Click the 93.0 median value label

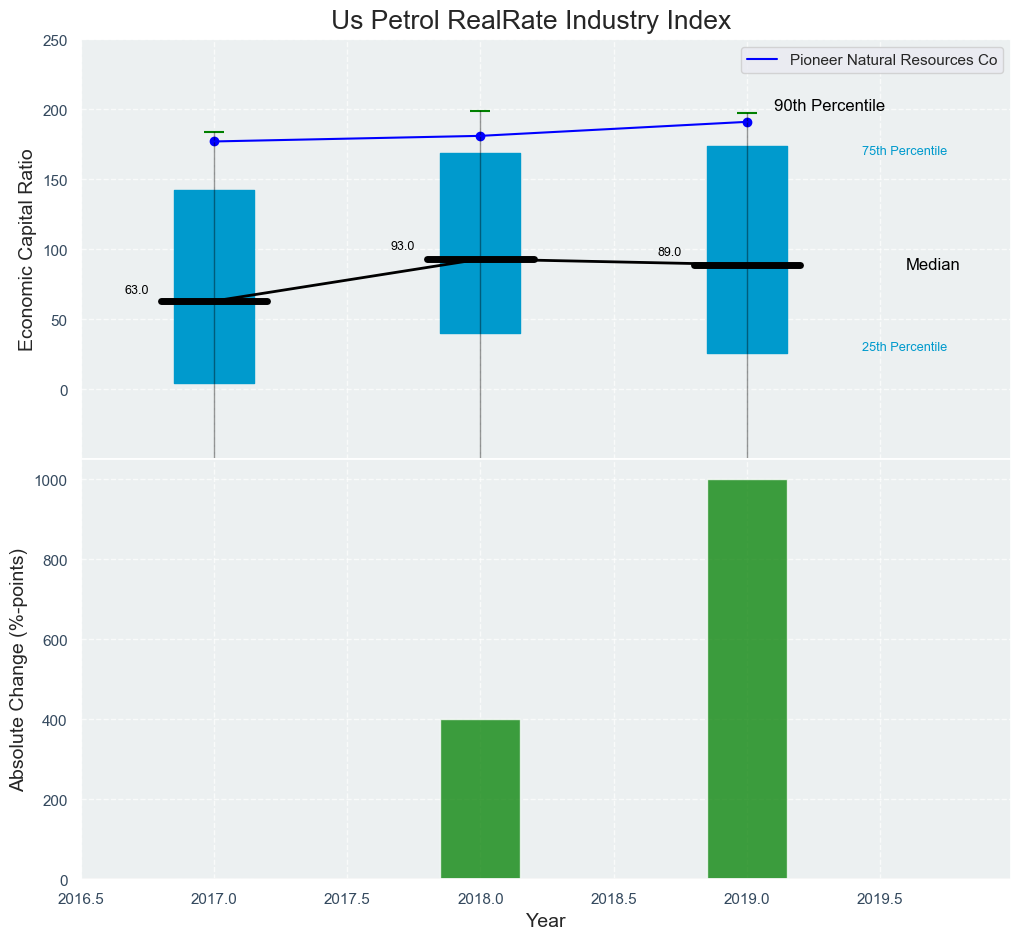tap(402, 246)
